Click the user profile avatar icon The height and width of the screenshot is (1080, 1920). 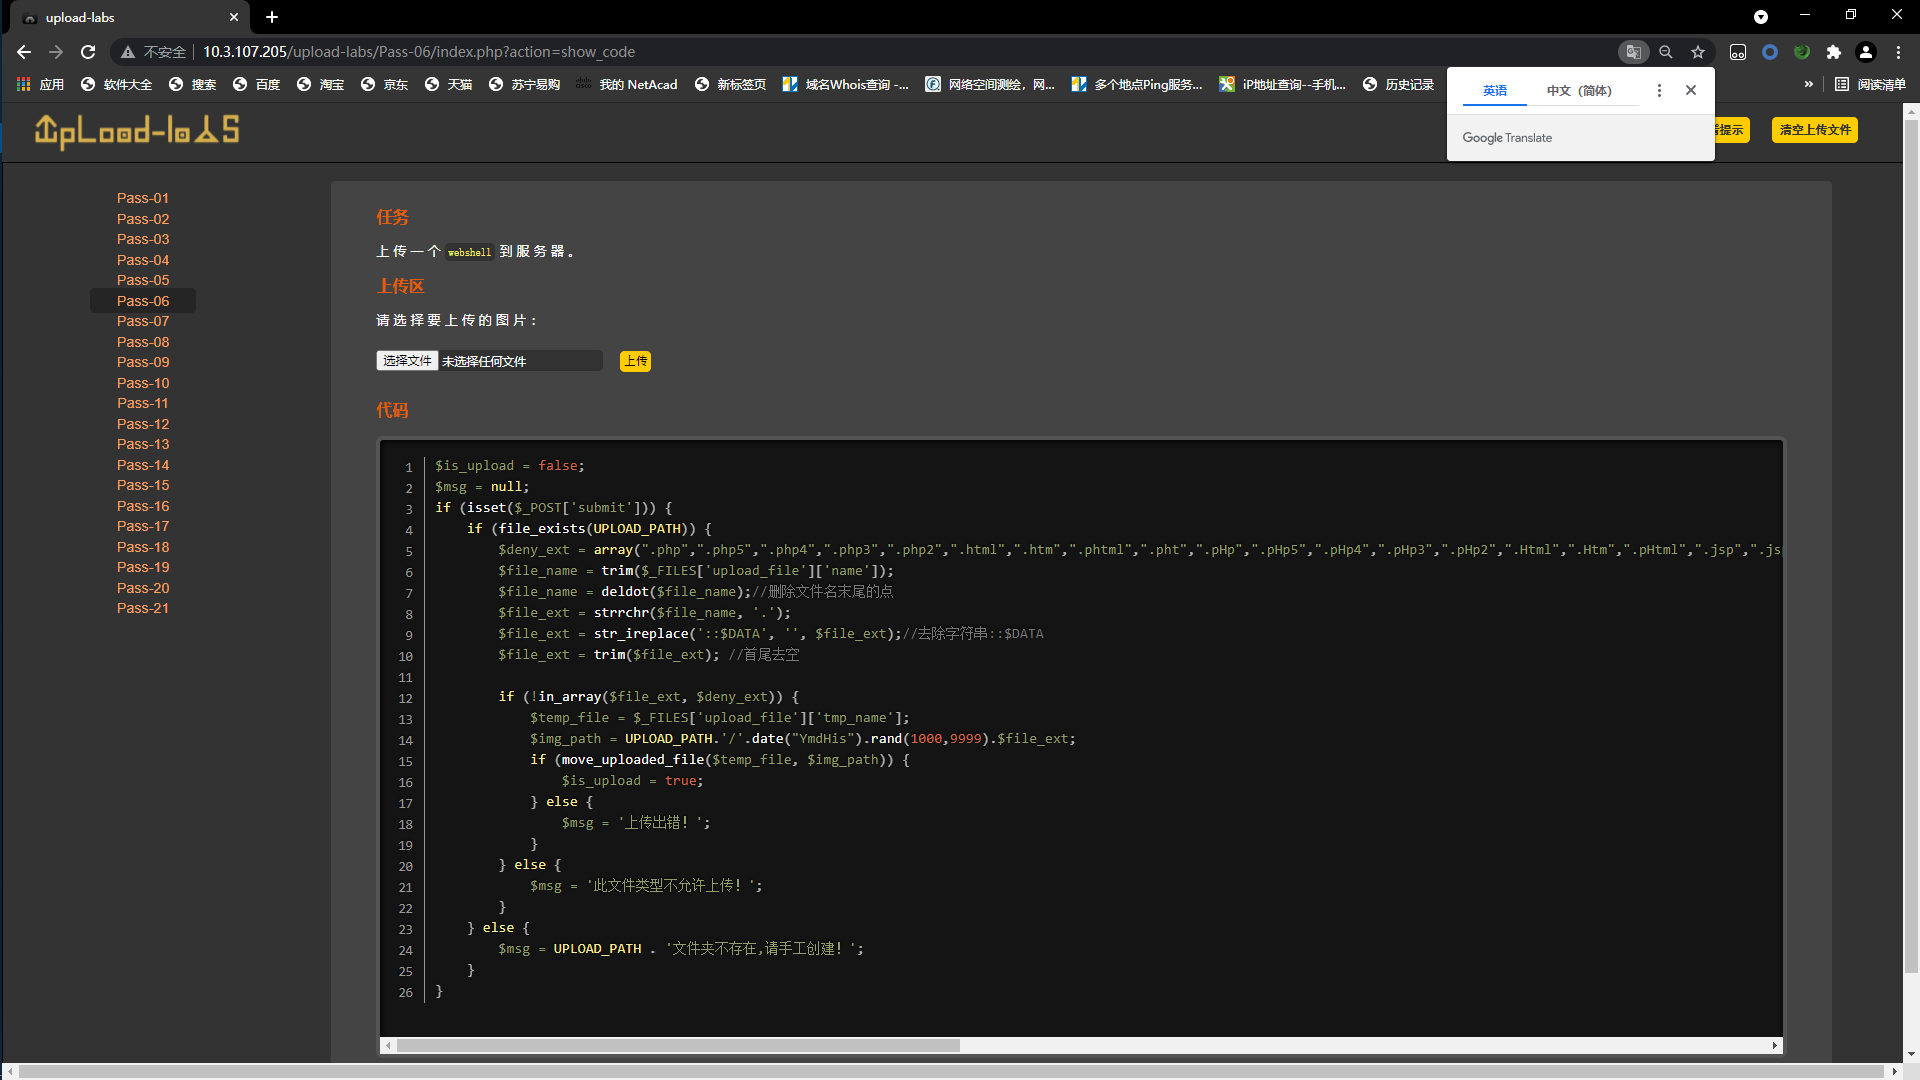pos(1866,52)
